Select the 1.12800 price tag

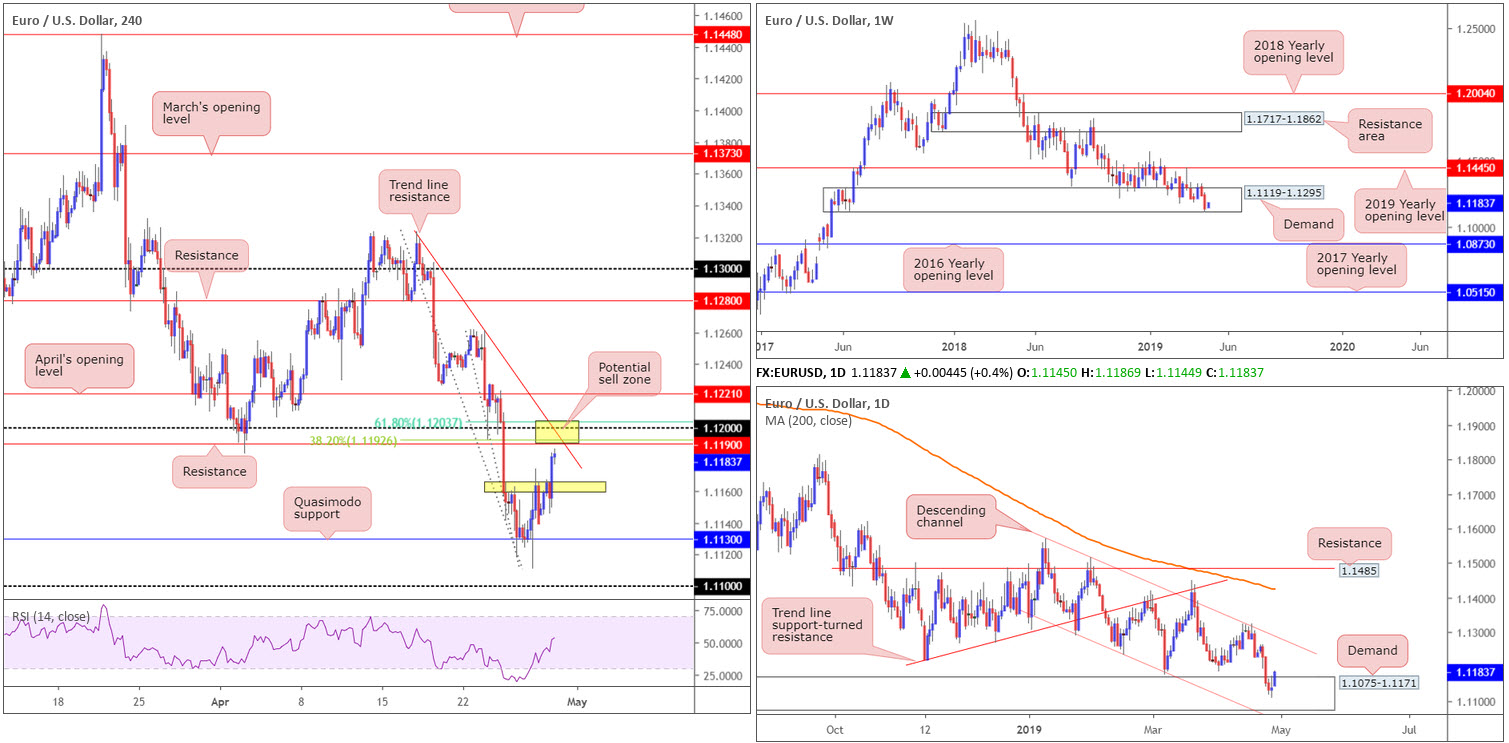(721, 300)
